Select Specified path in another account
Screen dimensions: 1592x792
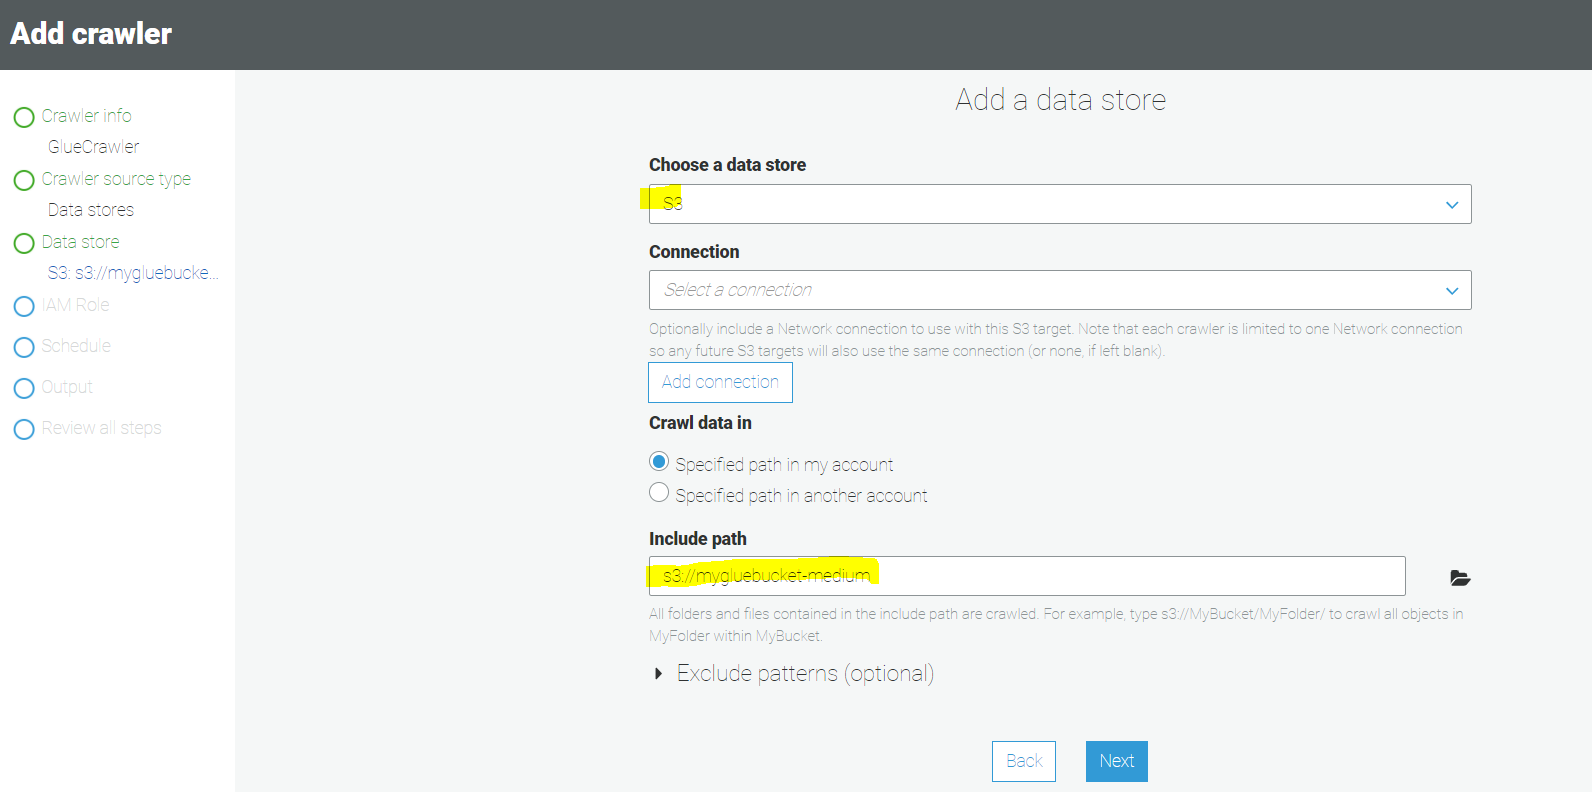(659, 493)
